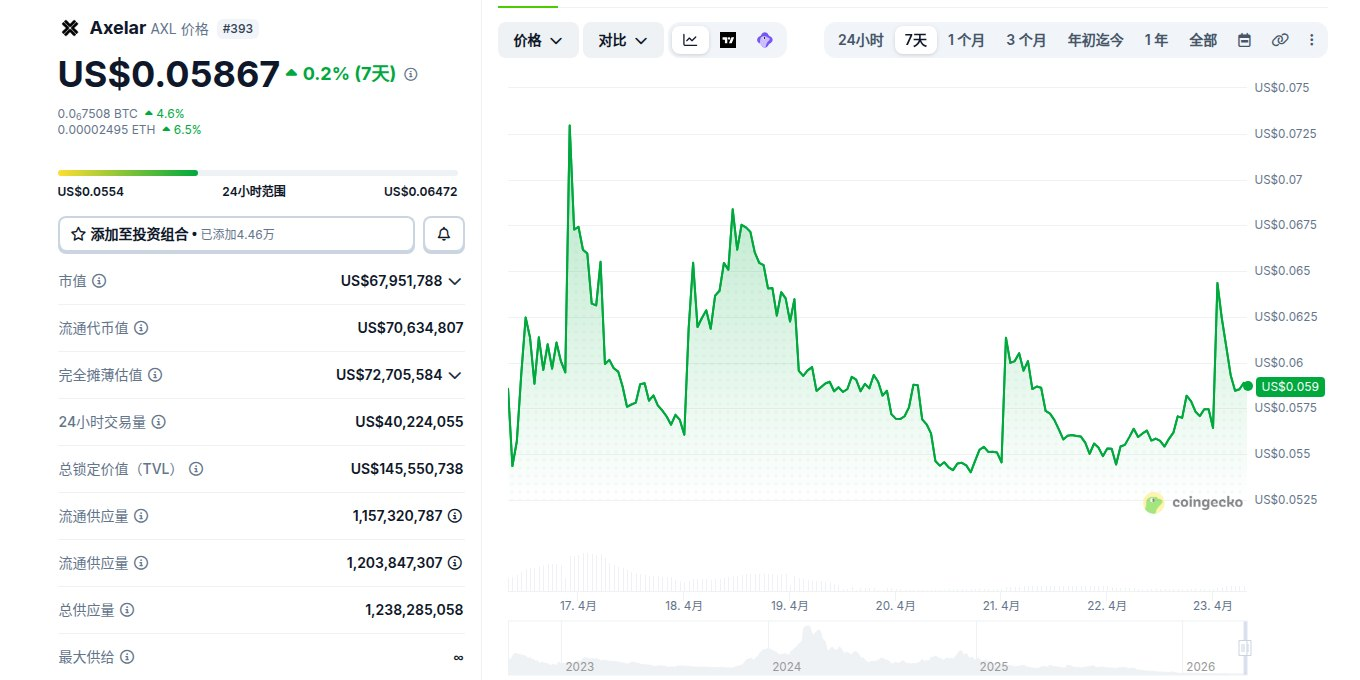
Task: Open the 价格 dropdown
Action: click(x=538, y=40)
